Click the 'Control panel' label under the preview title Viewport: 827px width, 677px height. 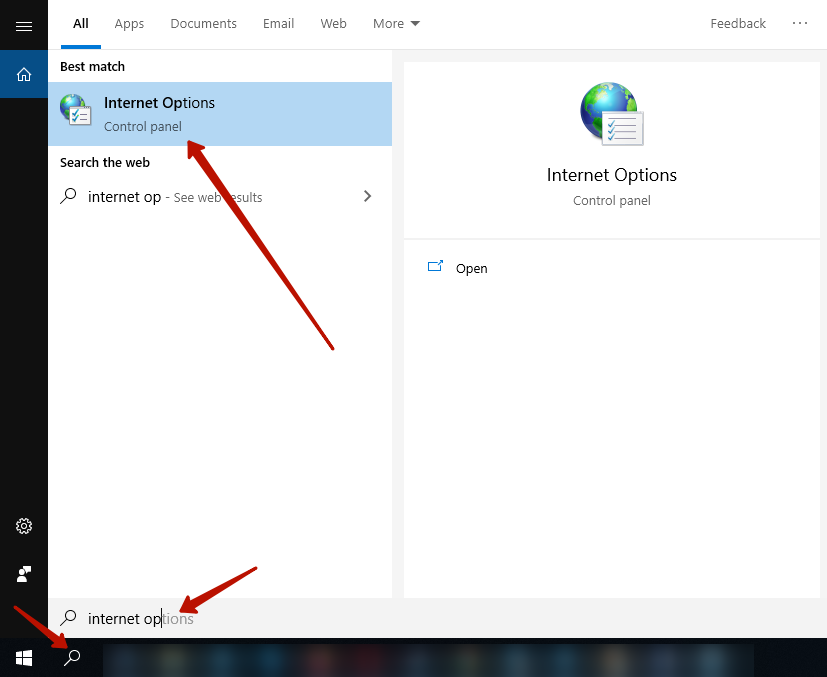611,200
